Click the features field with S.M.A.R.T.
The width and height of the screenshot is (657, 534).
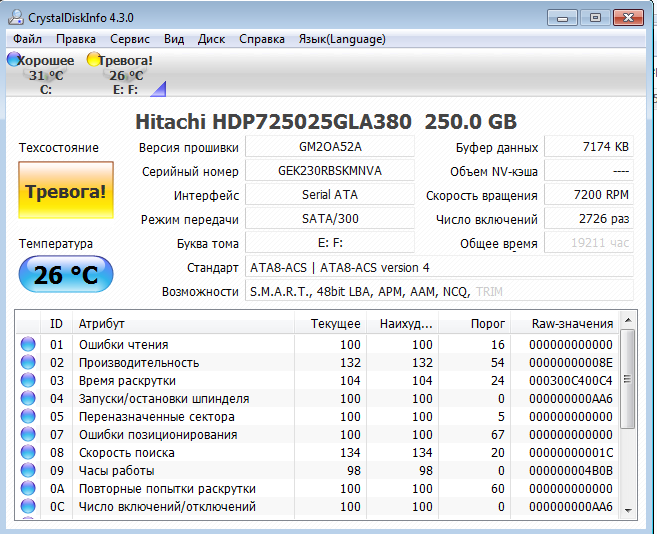tap(439, 291)
